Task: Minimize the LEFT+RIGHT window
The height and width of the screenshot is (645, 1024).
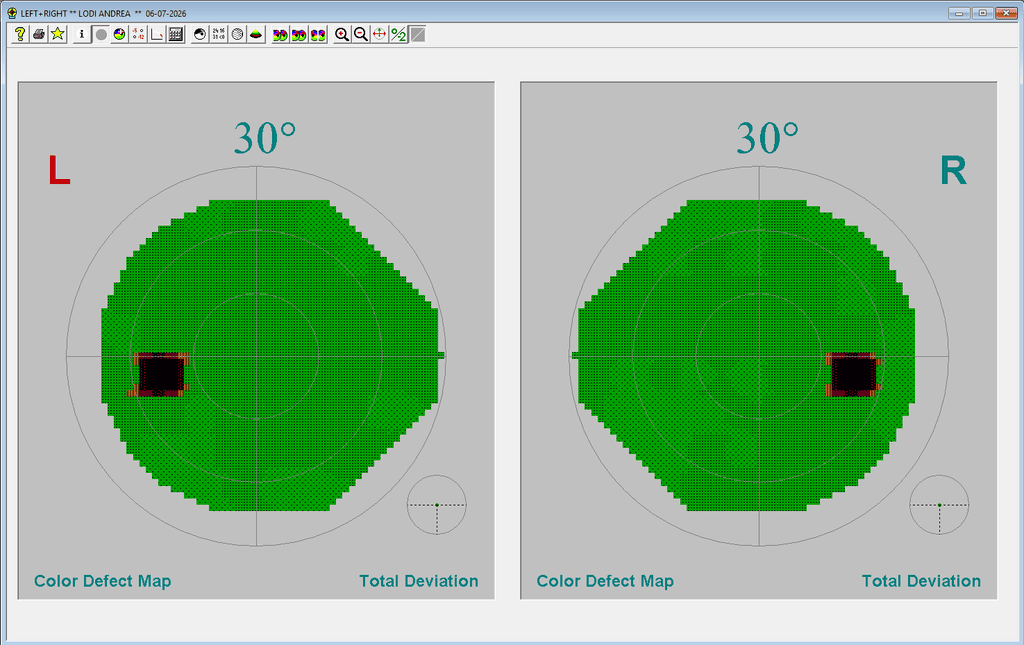Action: click(959, 13)
